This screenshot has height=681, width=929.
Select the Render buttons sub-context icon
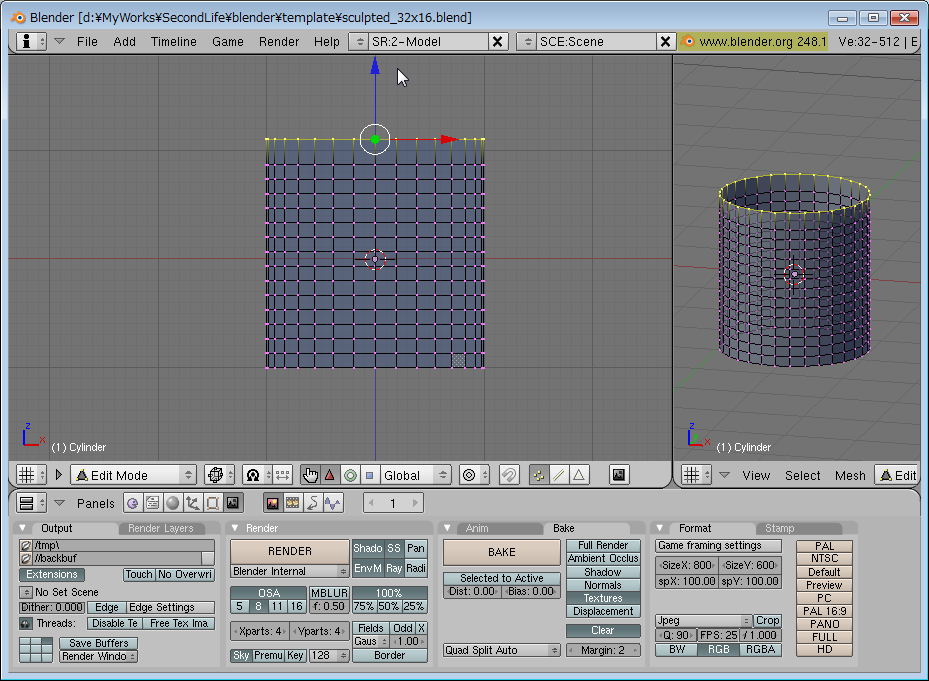click(x=273, y=504)
